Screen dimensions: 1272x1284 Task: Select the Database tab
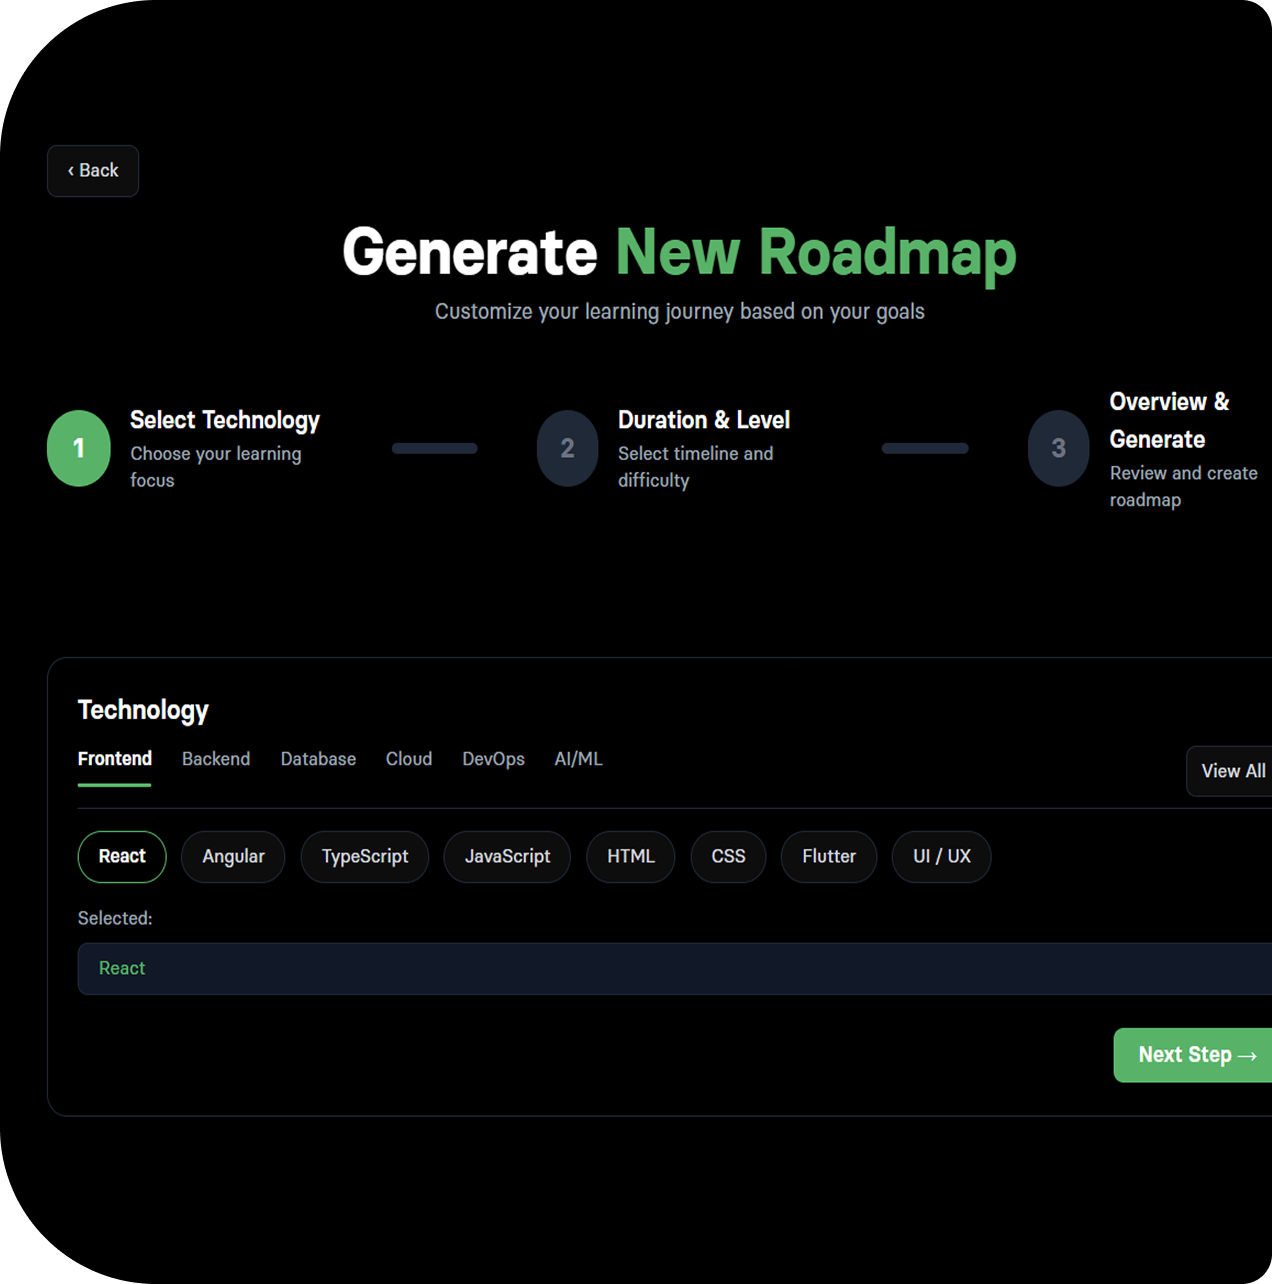[x=318, y=759]
